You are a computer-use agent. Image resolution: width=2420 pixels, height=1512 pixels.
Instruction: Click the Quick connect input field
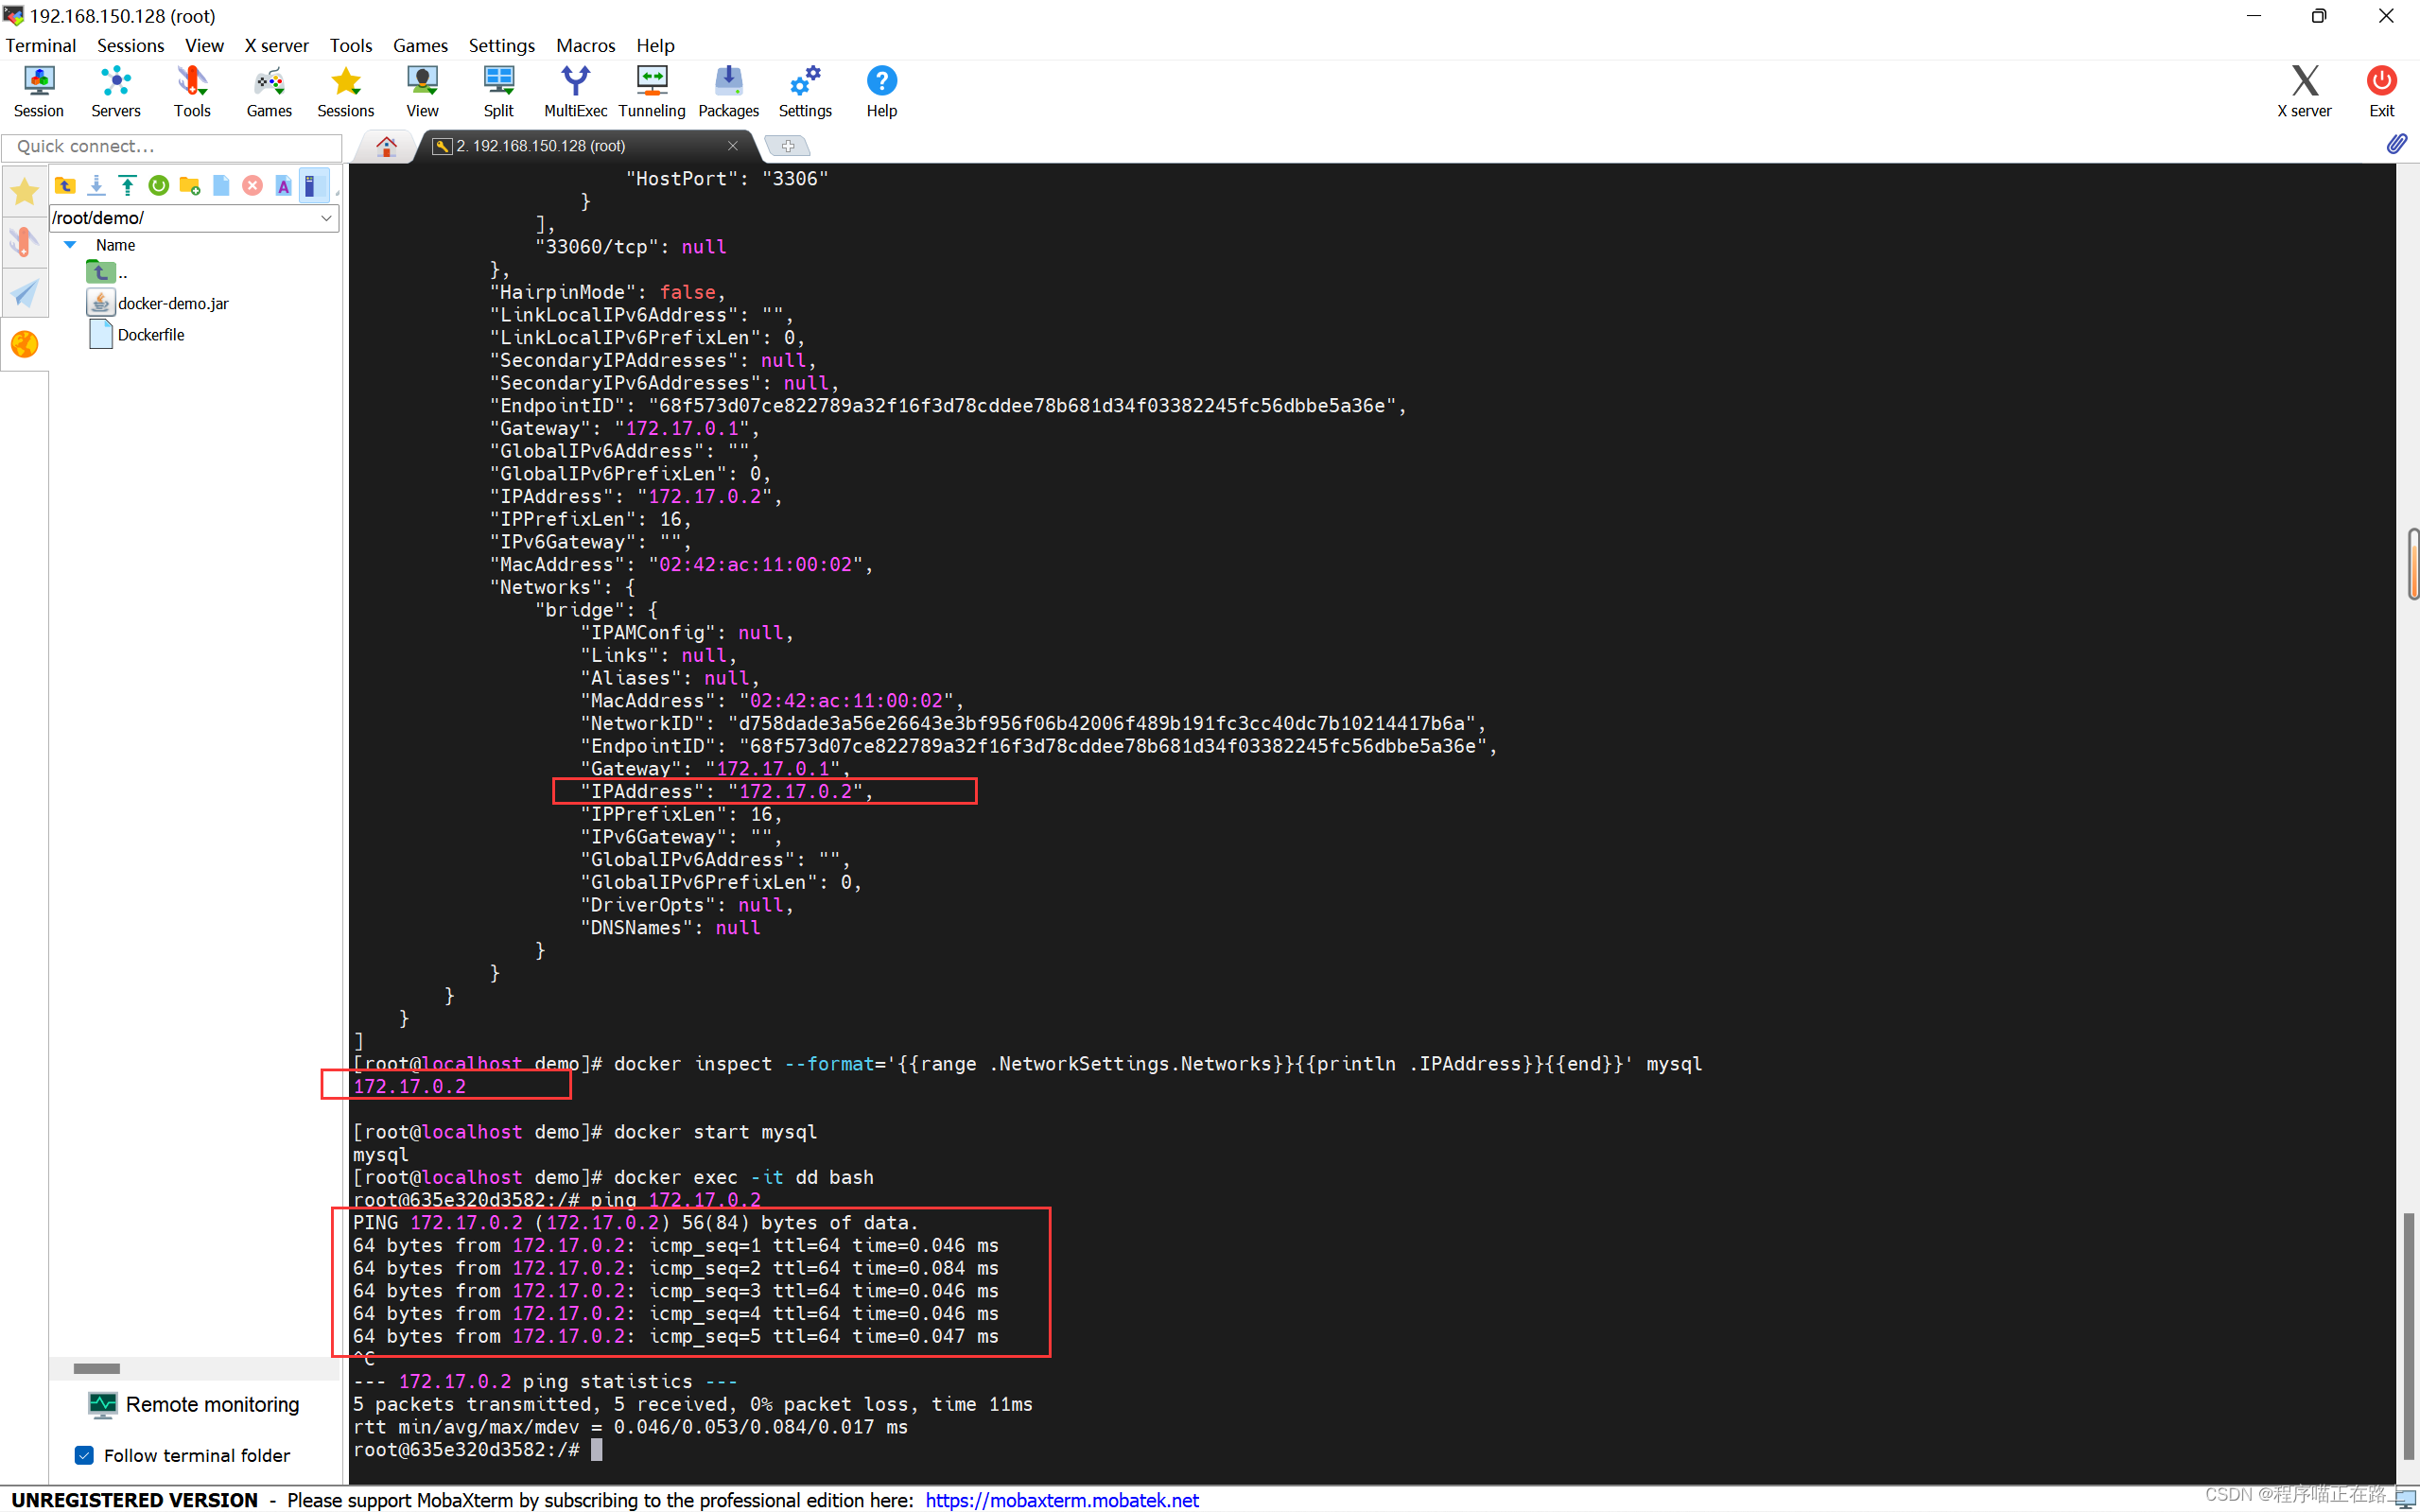(172, 146)
